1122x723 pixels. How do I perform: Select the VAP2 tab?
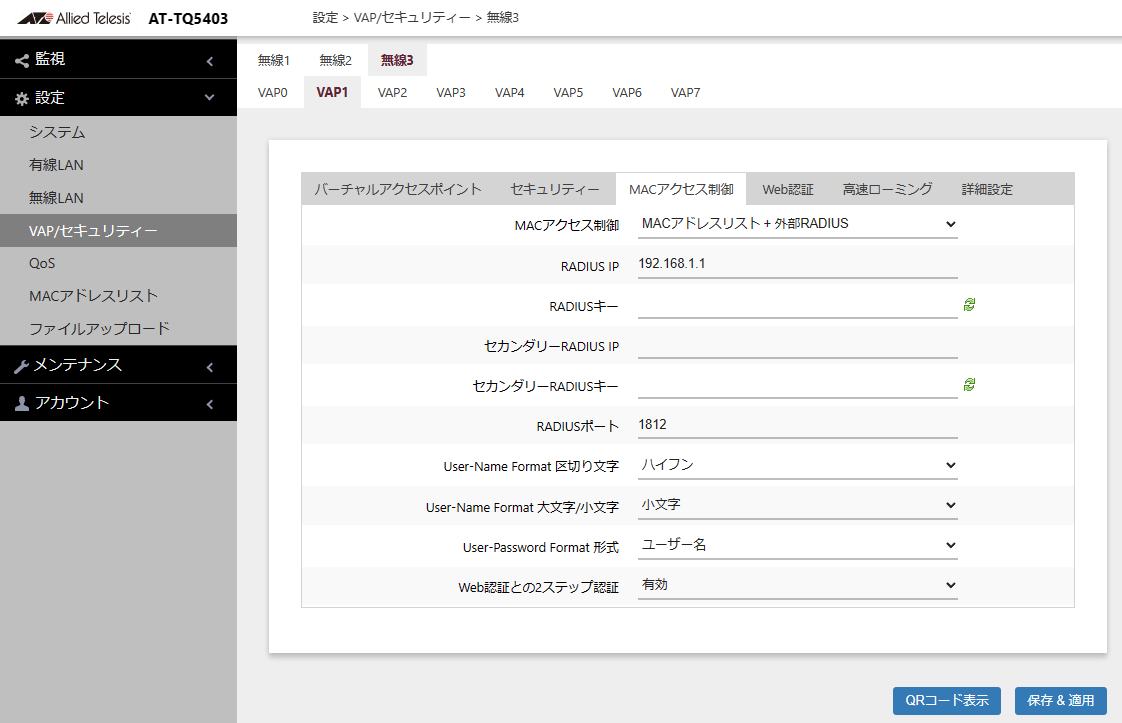tap(392, 92)
